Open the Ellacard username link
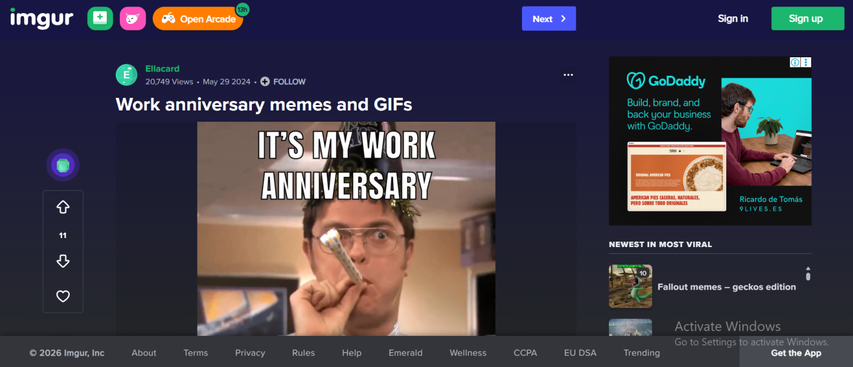Image resolution: width=853 pixels, height=367 pixels. coord(162,69)
